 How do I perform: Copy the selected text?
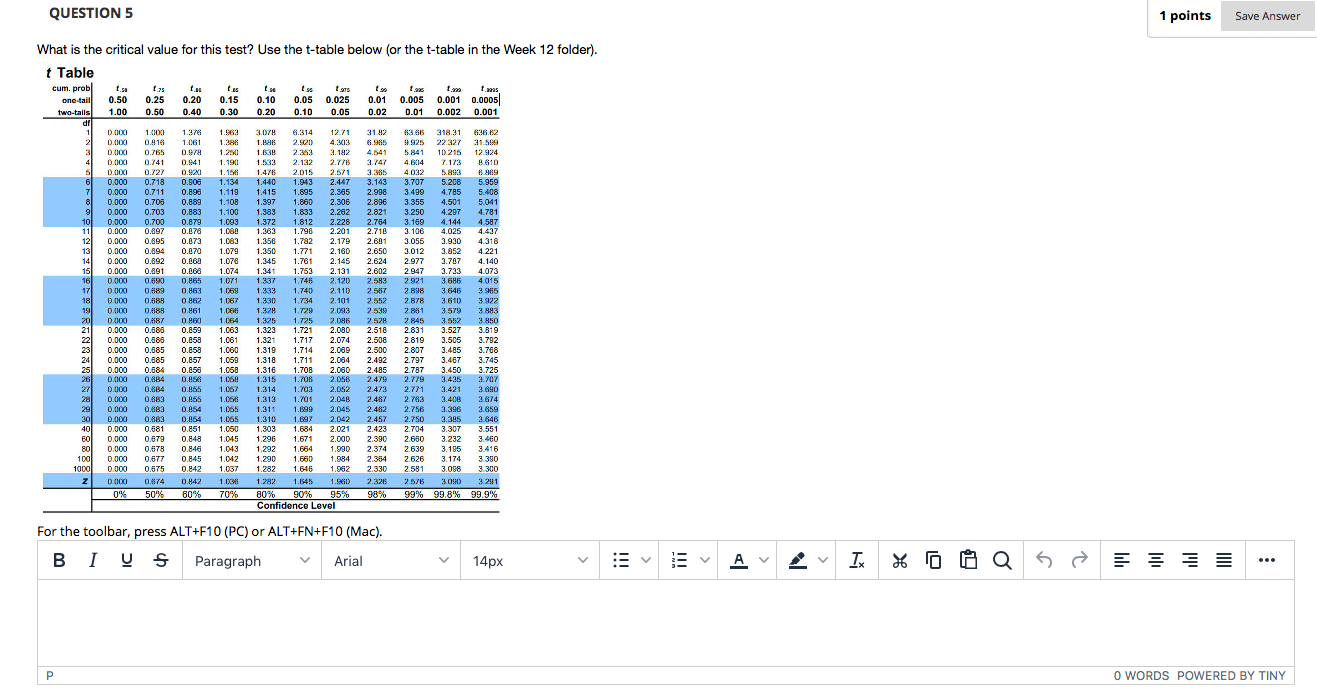pyautogui.click(x=933, y=561)
